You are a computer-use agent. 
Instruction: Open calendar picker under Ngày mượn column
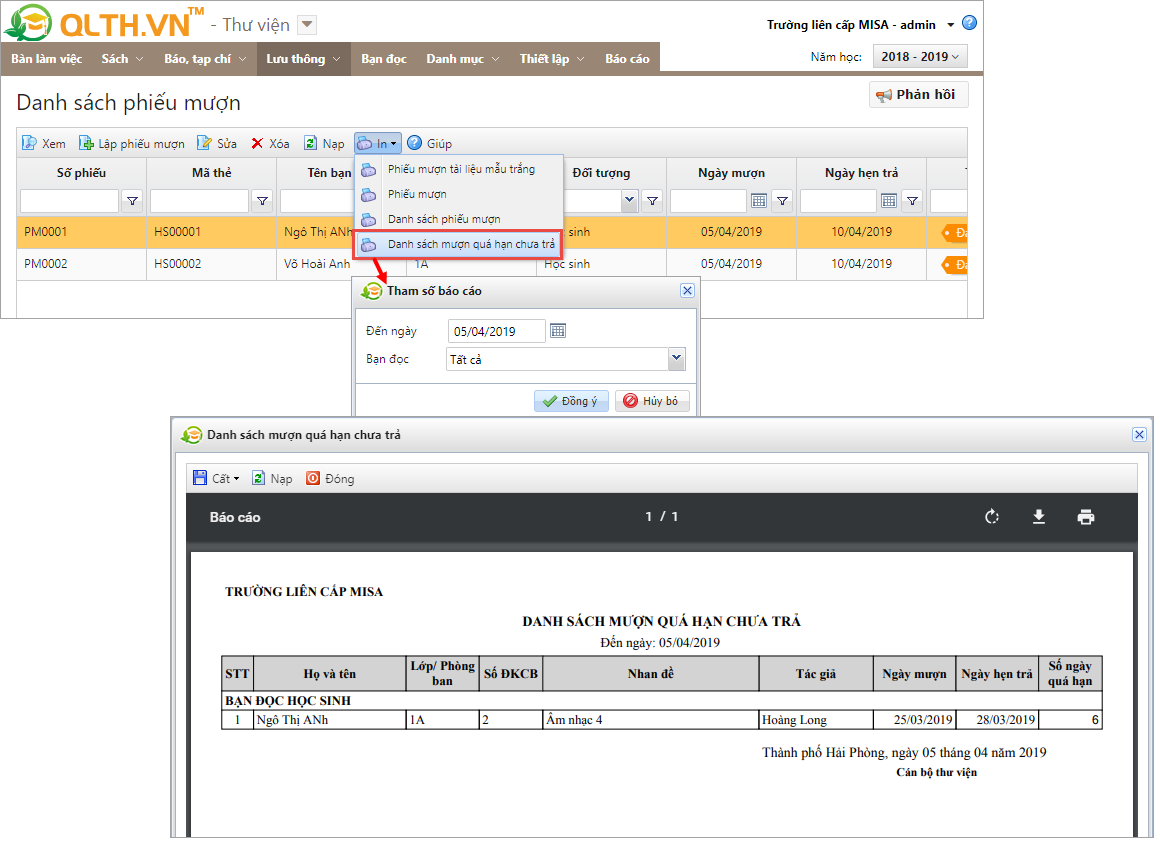point(758,200)
